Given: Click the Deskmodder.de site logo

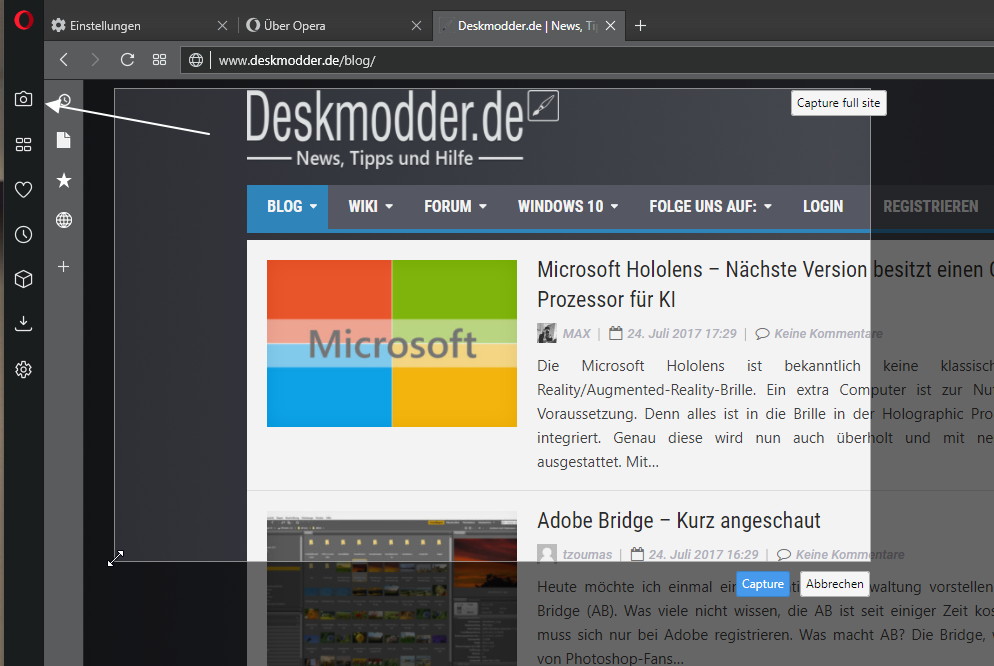Looking at the screenshot, I should tap(384, 117).
